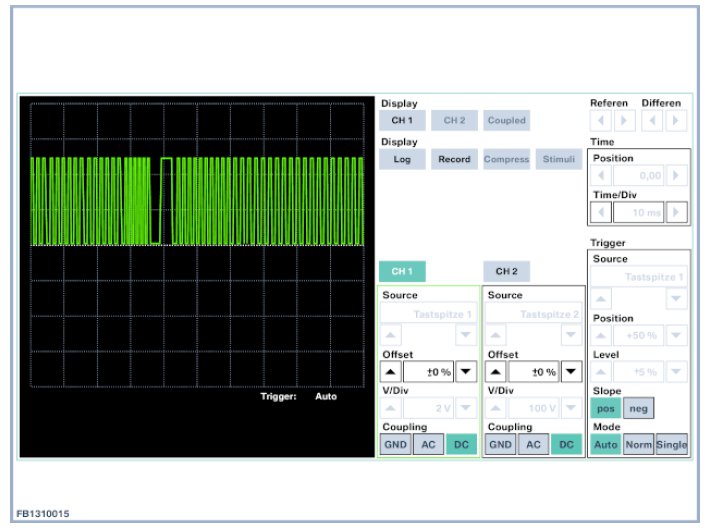Screen dimensions: 713x531
Task: Expand the Trigger Source down arrow
Action: pyautogui.click(x=677, y=299)
